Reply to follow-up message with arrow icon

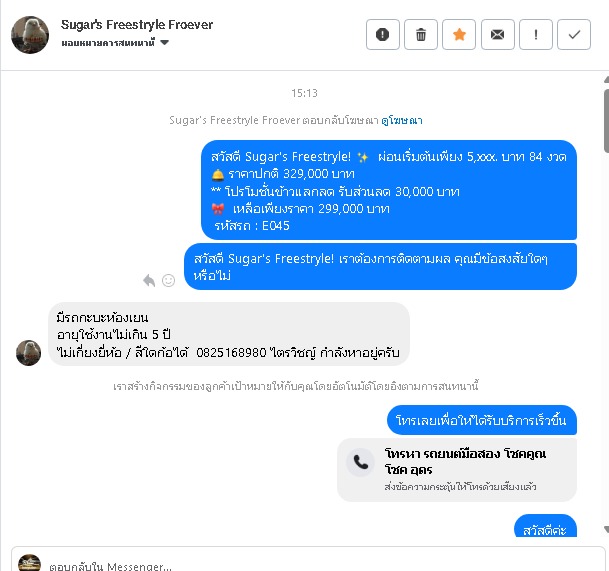149,280
